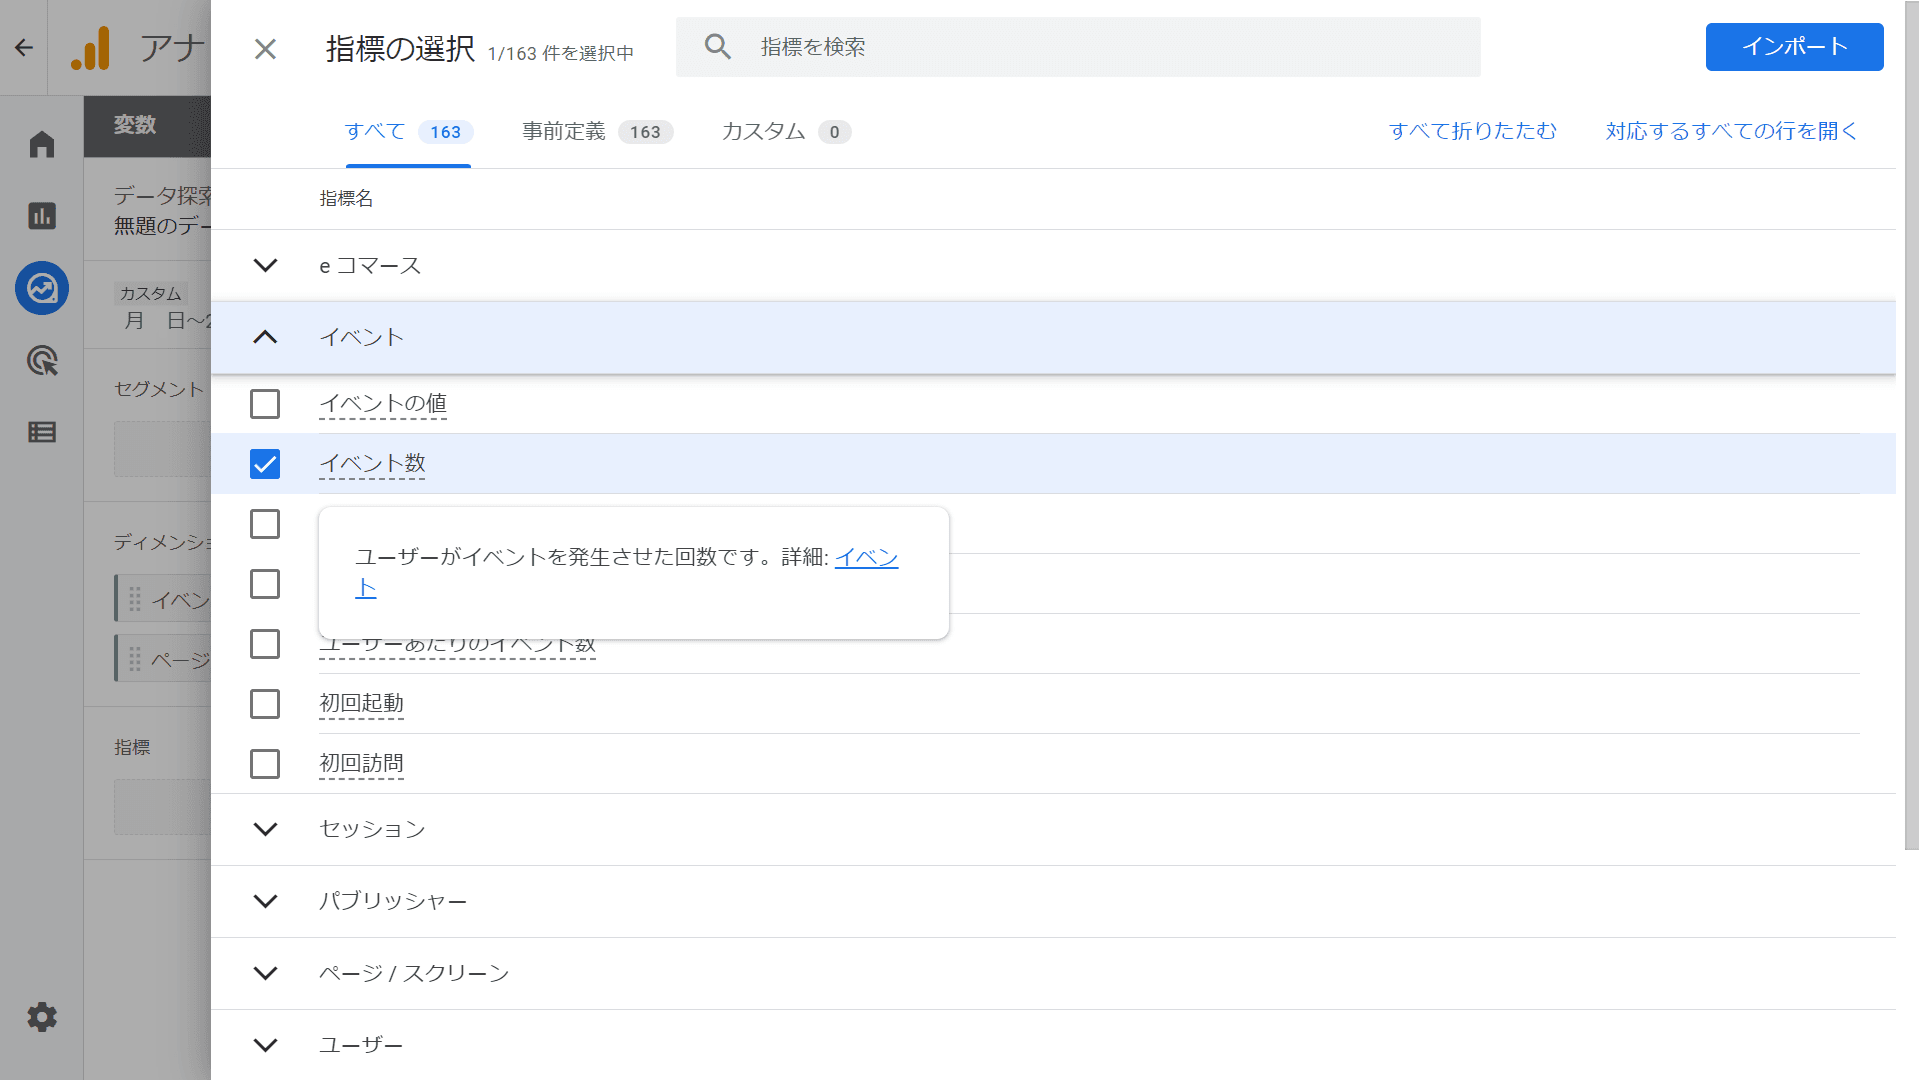The image size is (1920, 1080).
Task: Switch to the カスタム tab
Action: pos(786,132)
